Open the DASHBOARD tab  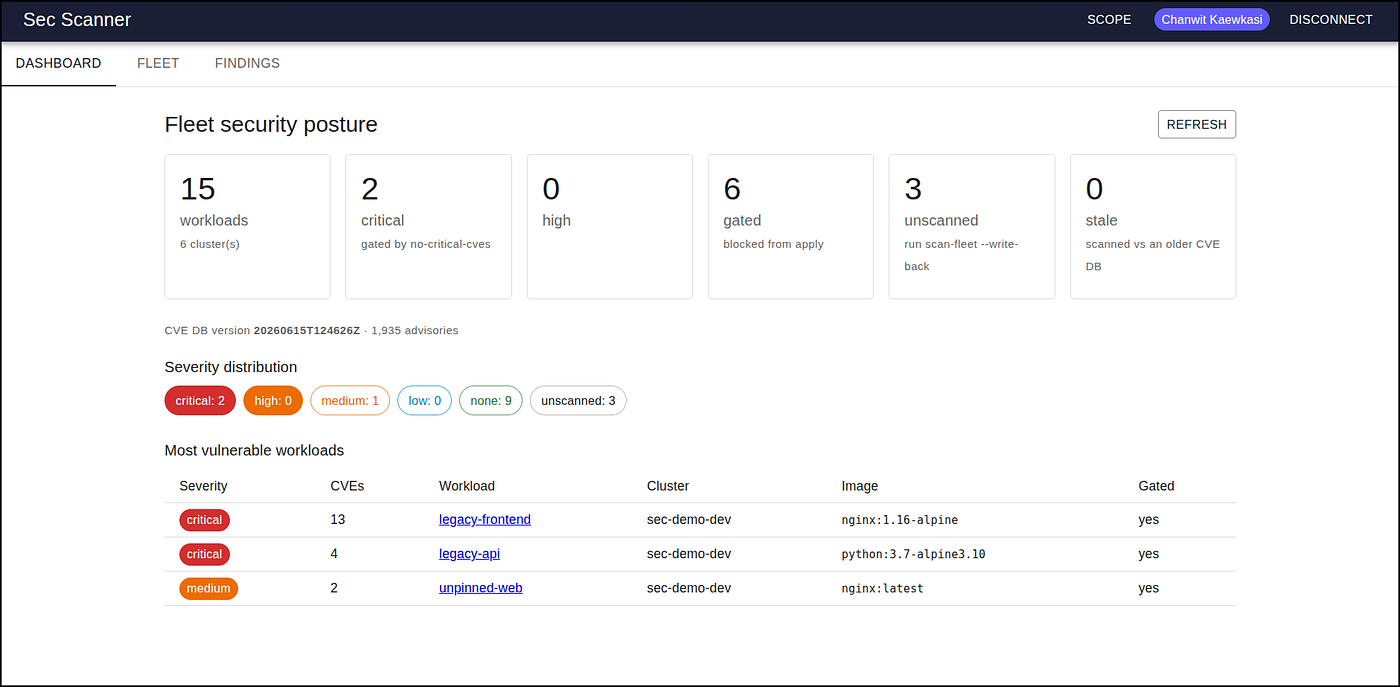58,63
